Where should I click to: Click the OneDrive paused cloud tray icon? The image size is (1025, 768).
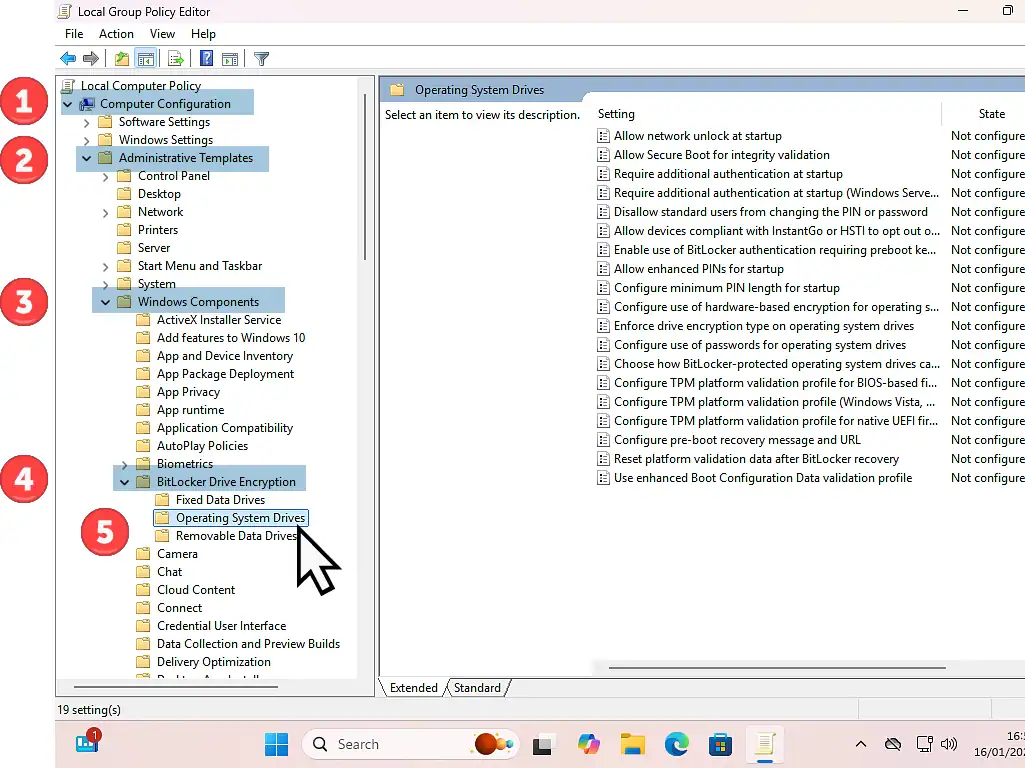click(x=892, y=744)
